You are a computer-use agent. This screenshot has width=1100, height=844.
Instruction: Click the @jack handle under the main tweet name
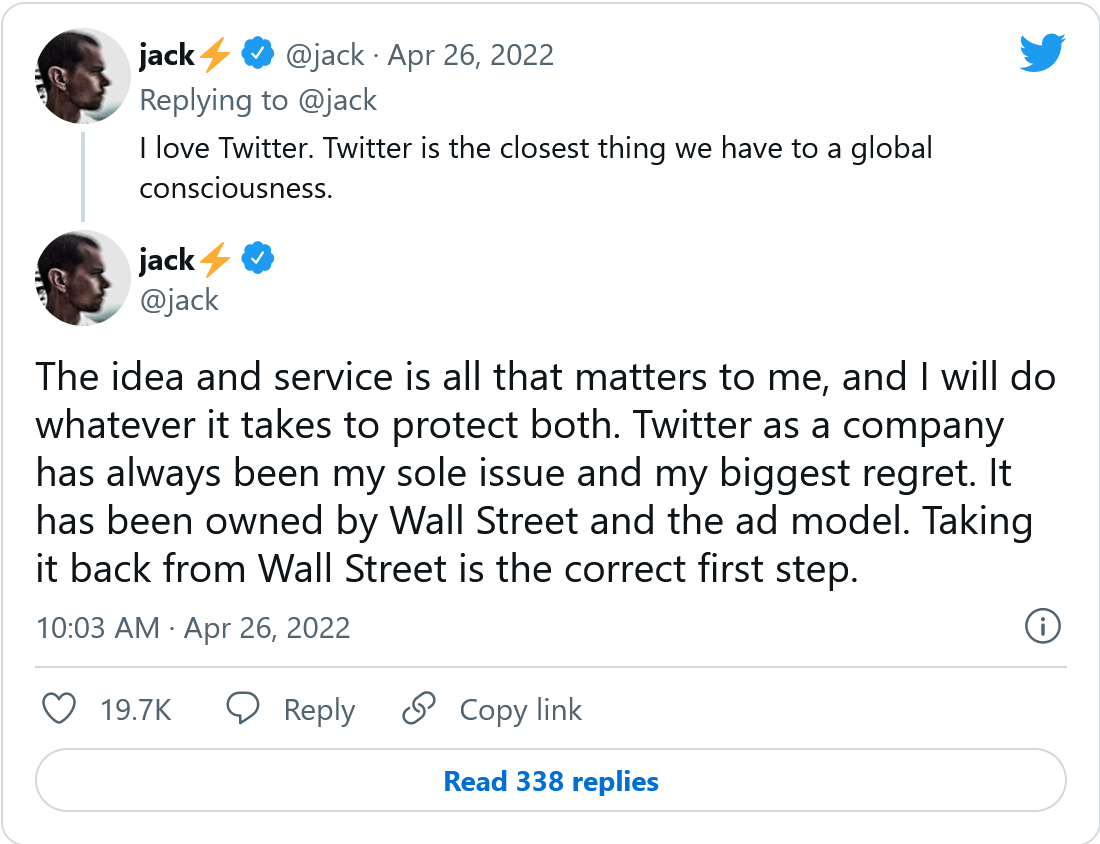(x=179, y=299)
